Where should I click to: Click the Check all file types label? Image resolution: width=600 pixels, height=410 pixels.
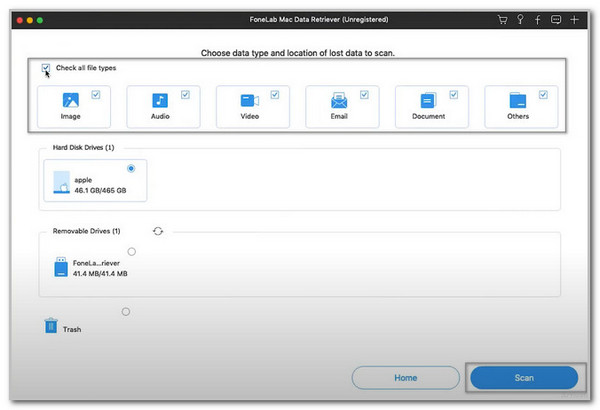[86, 68]
